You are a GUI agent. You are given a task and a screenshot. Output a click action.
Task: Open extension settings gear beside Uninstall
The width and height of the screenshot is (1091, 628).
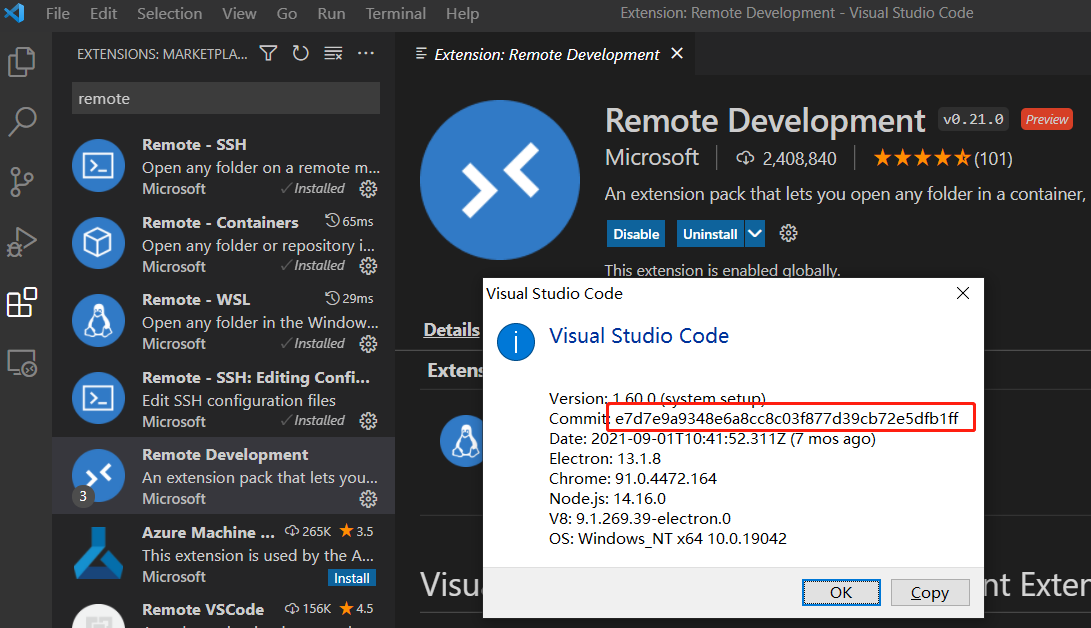click(788, 233)
